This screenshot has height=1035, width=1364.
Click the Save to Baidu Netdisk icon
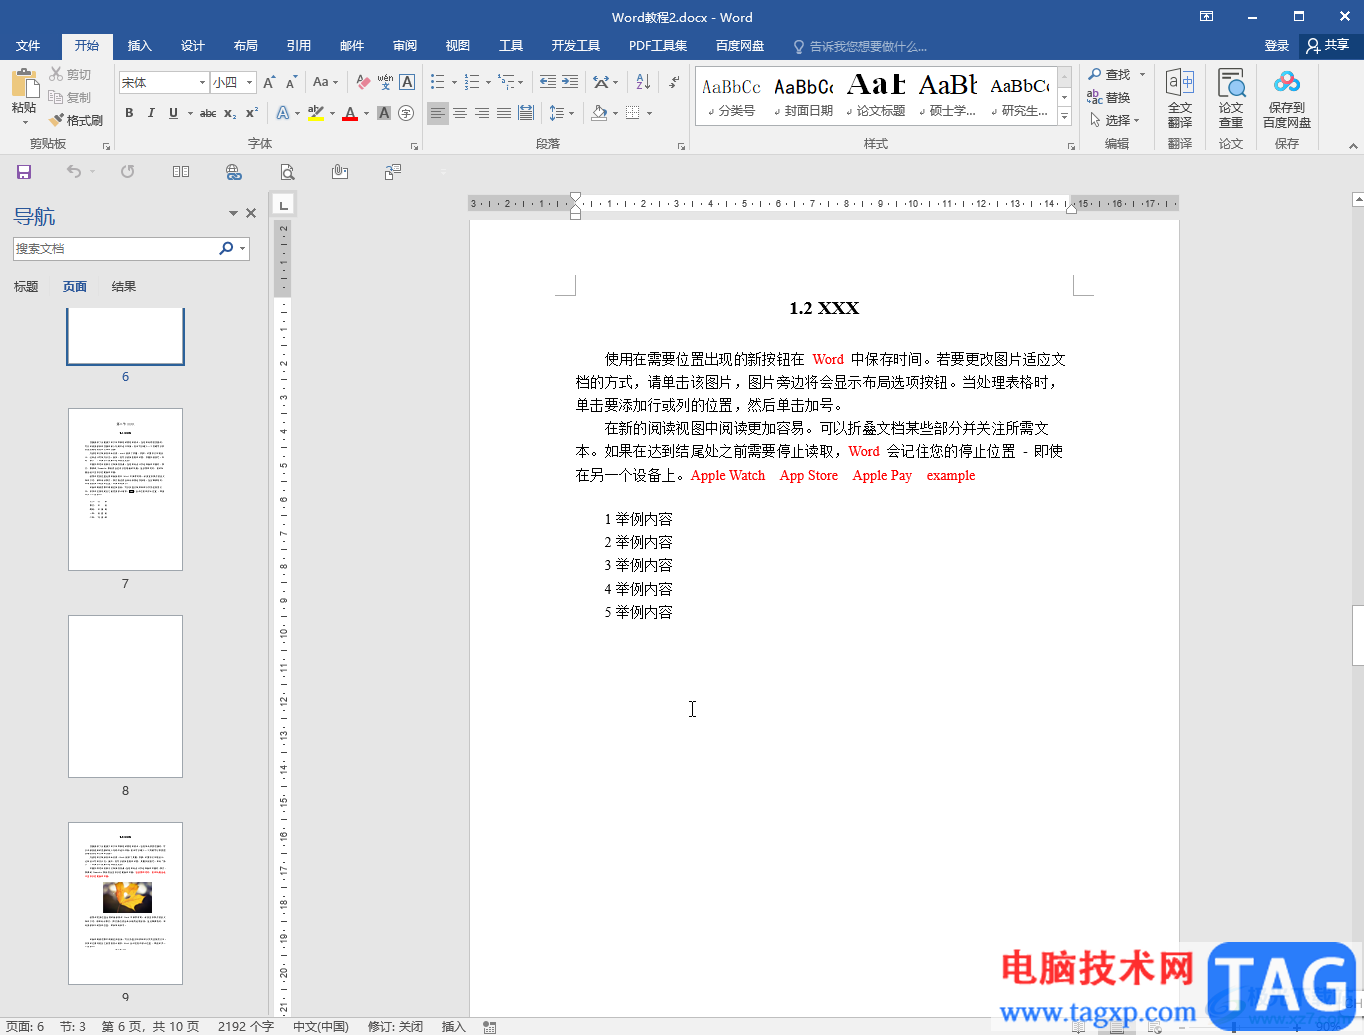click(x=1287, y=99)
